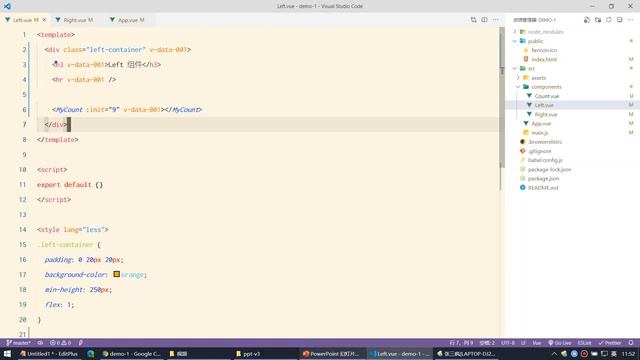Open changes compare icon in editor toolbar

pos(473,20)
